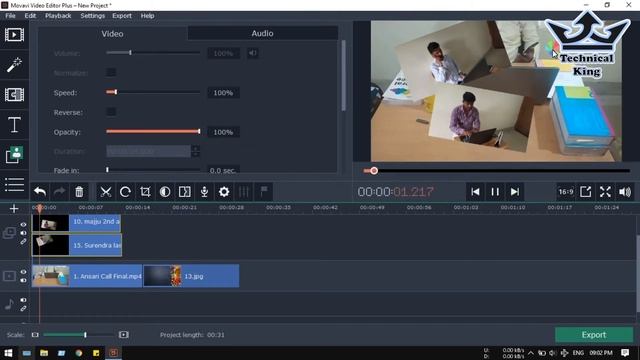The width and height of the screenshot is (640, 360).
Task: Open the Transitions panel
Action: pos(14,95)
